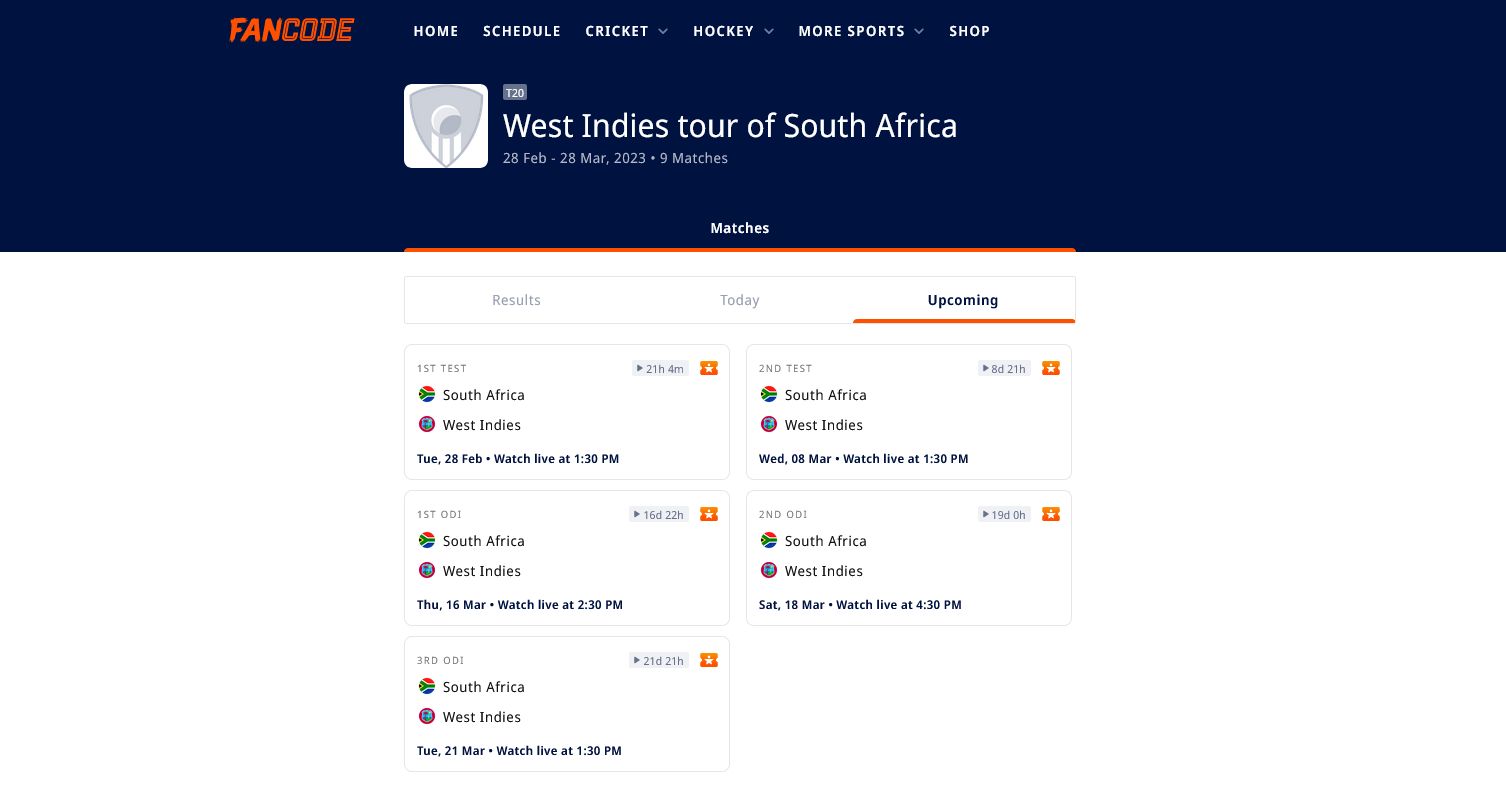Switch to the Today tab
Viewport: 1506px width, 786px height.
(x=740, y=300)
